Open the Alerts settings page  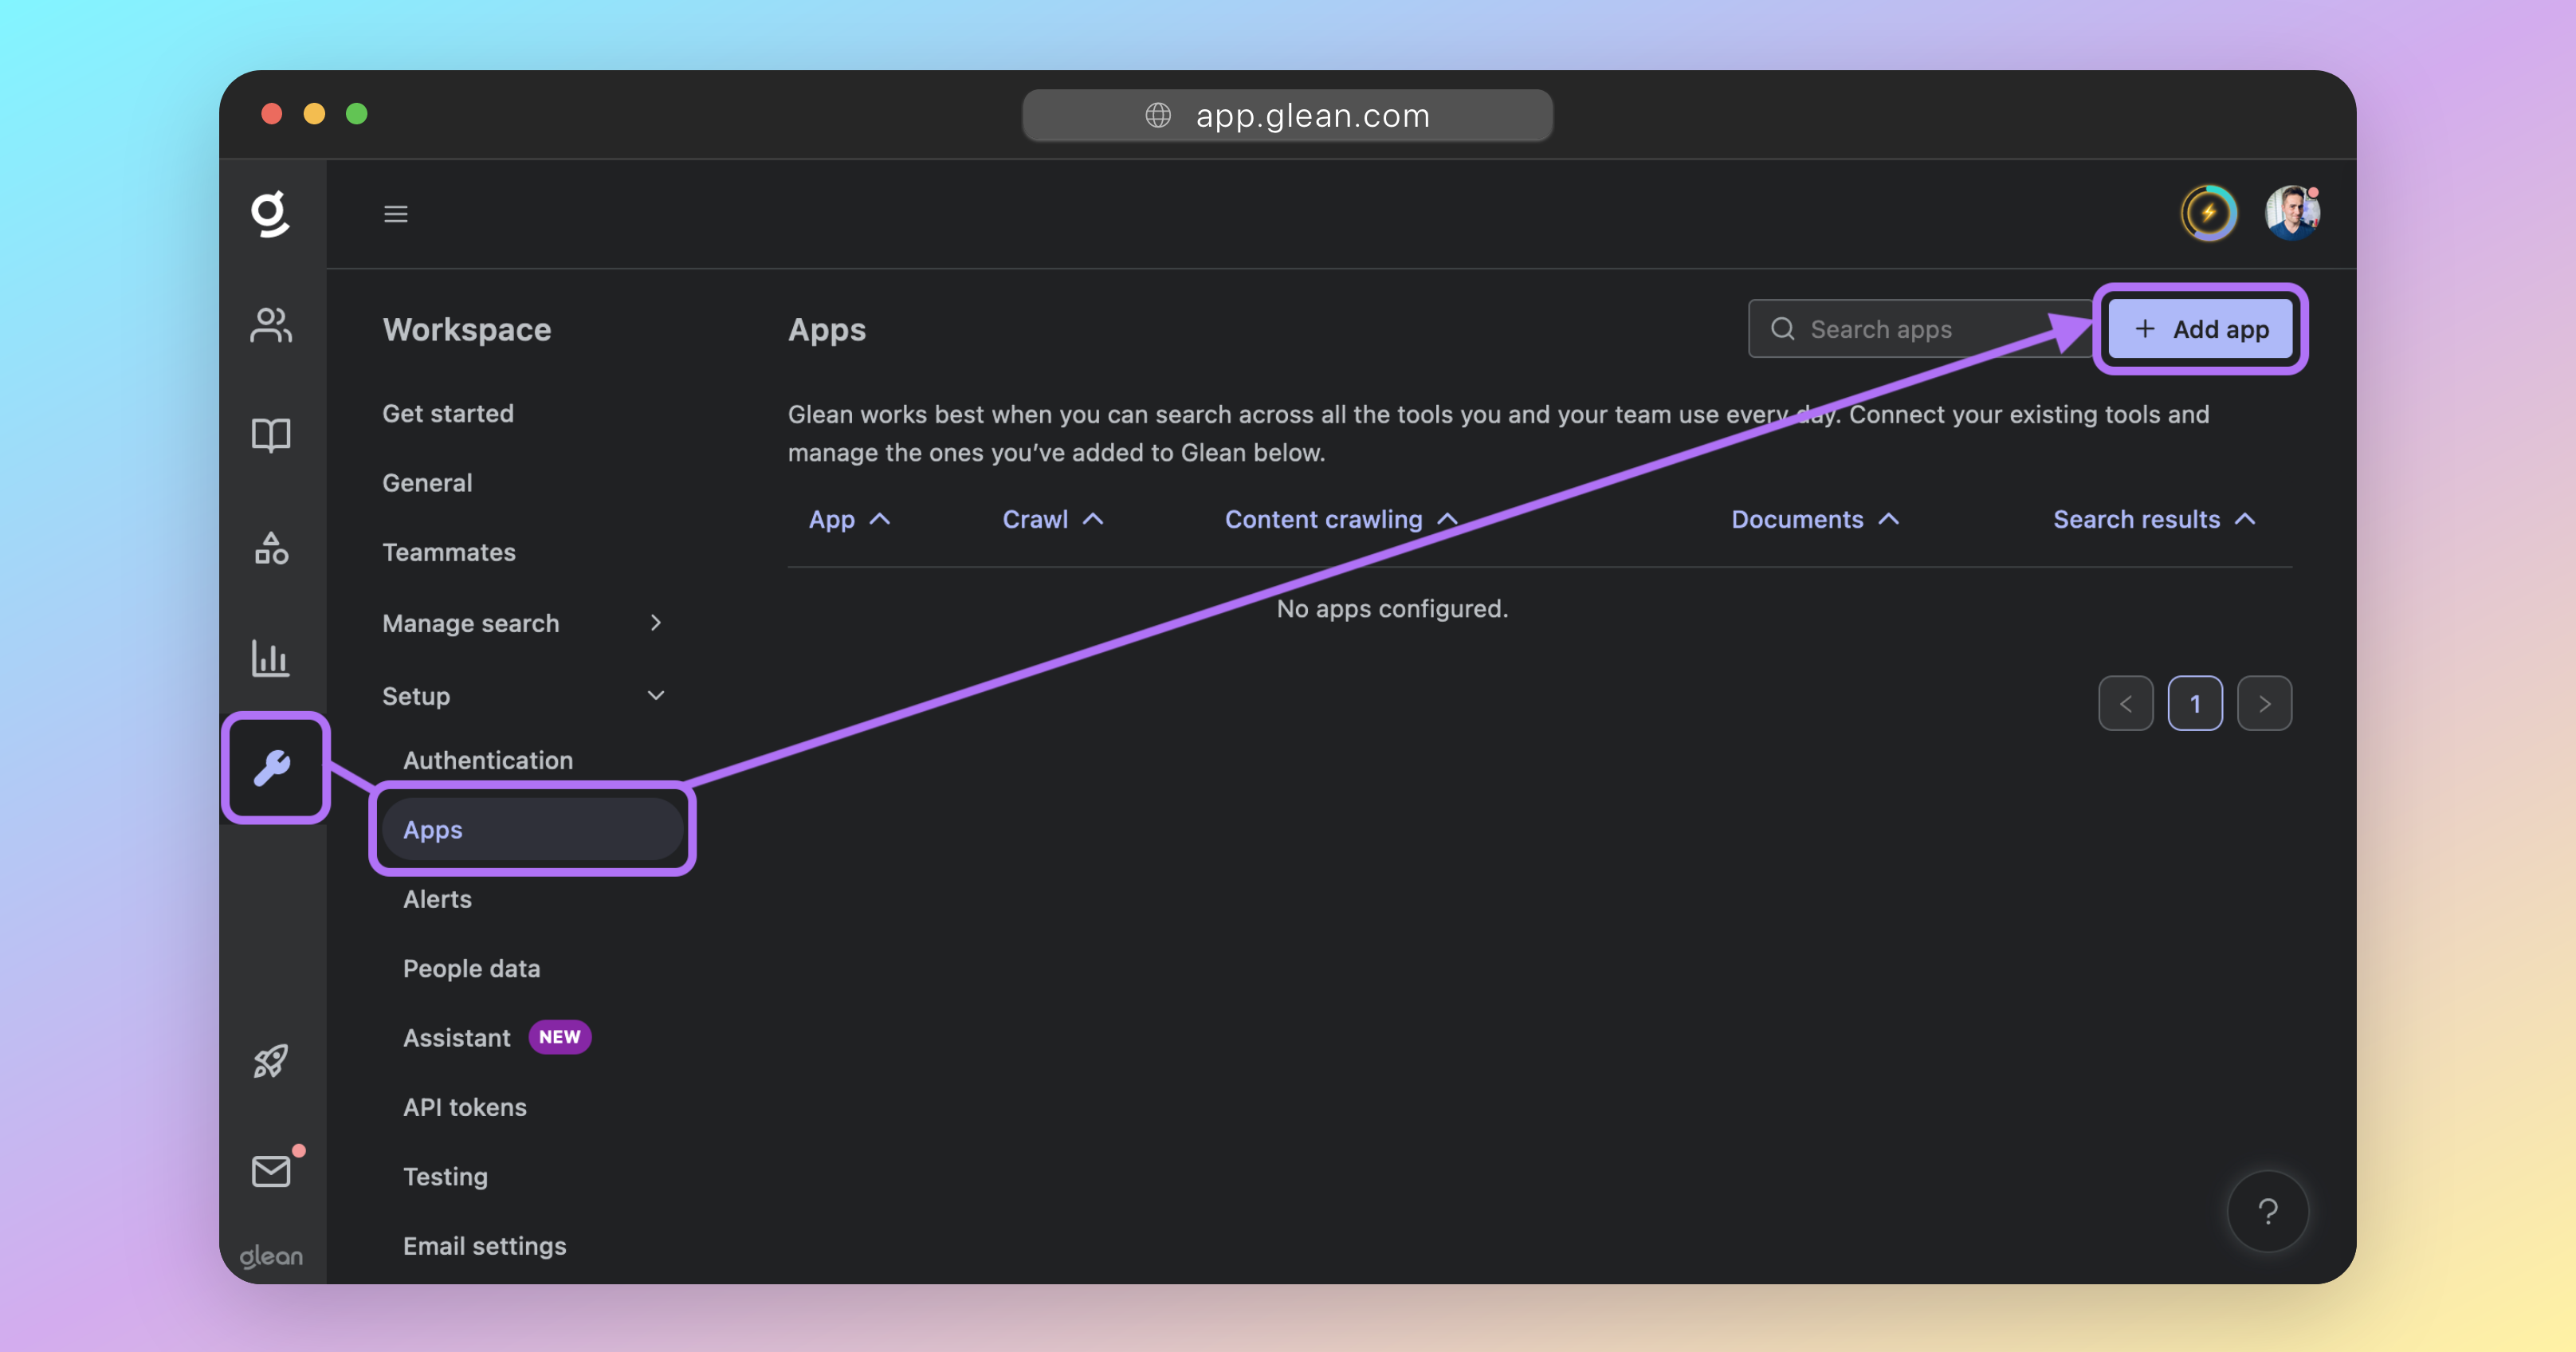click(437, 899)
